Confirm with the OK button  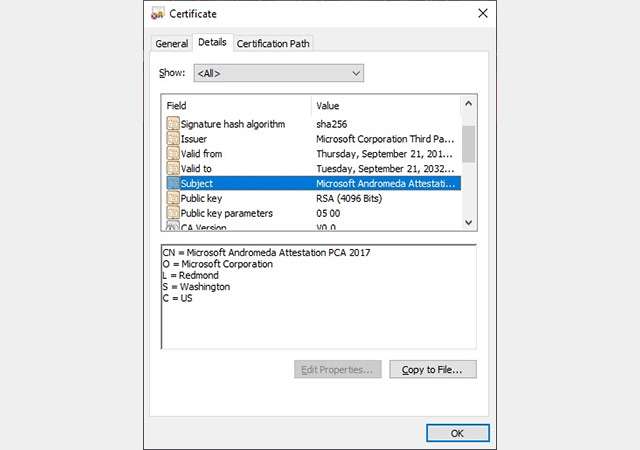tap(457, 433)
